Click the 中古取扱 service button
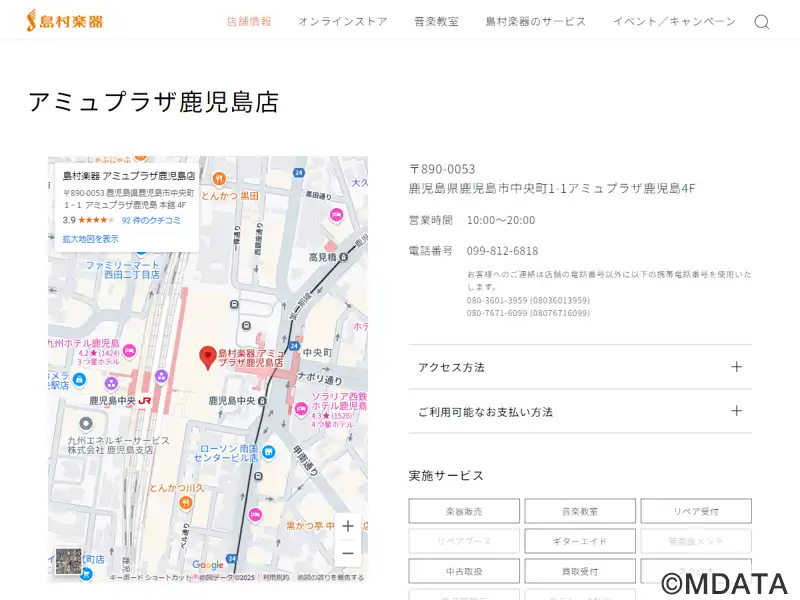 click(x=464, y=571)
